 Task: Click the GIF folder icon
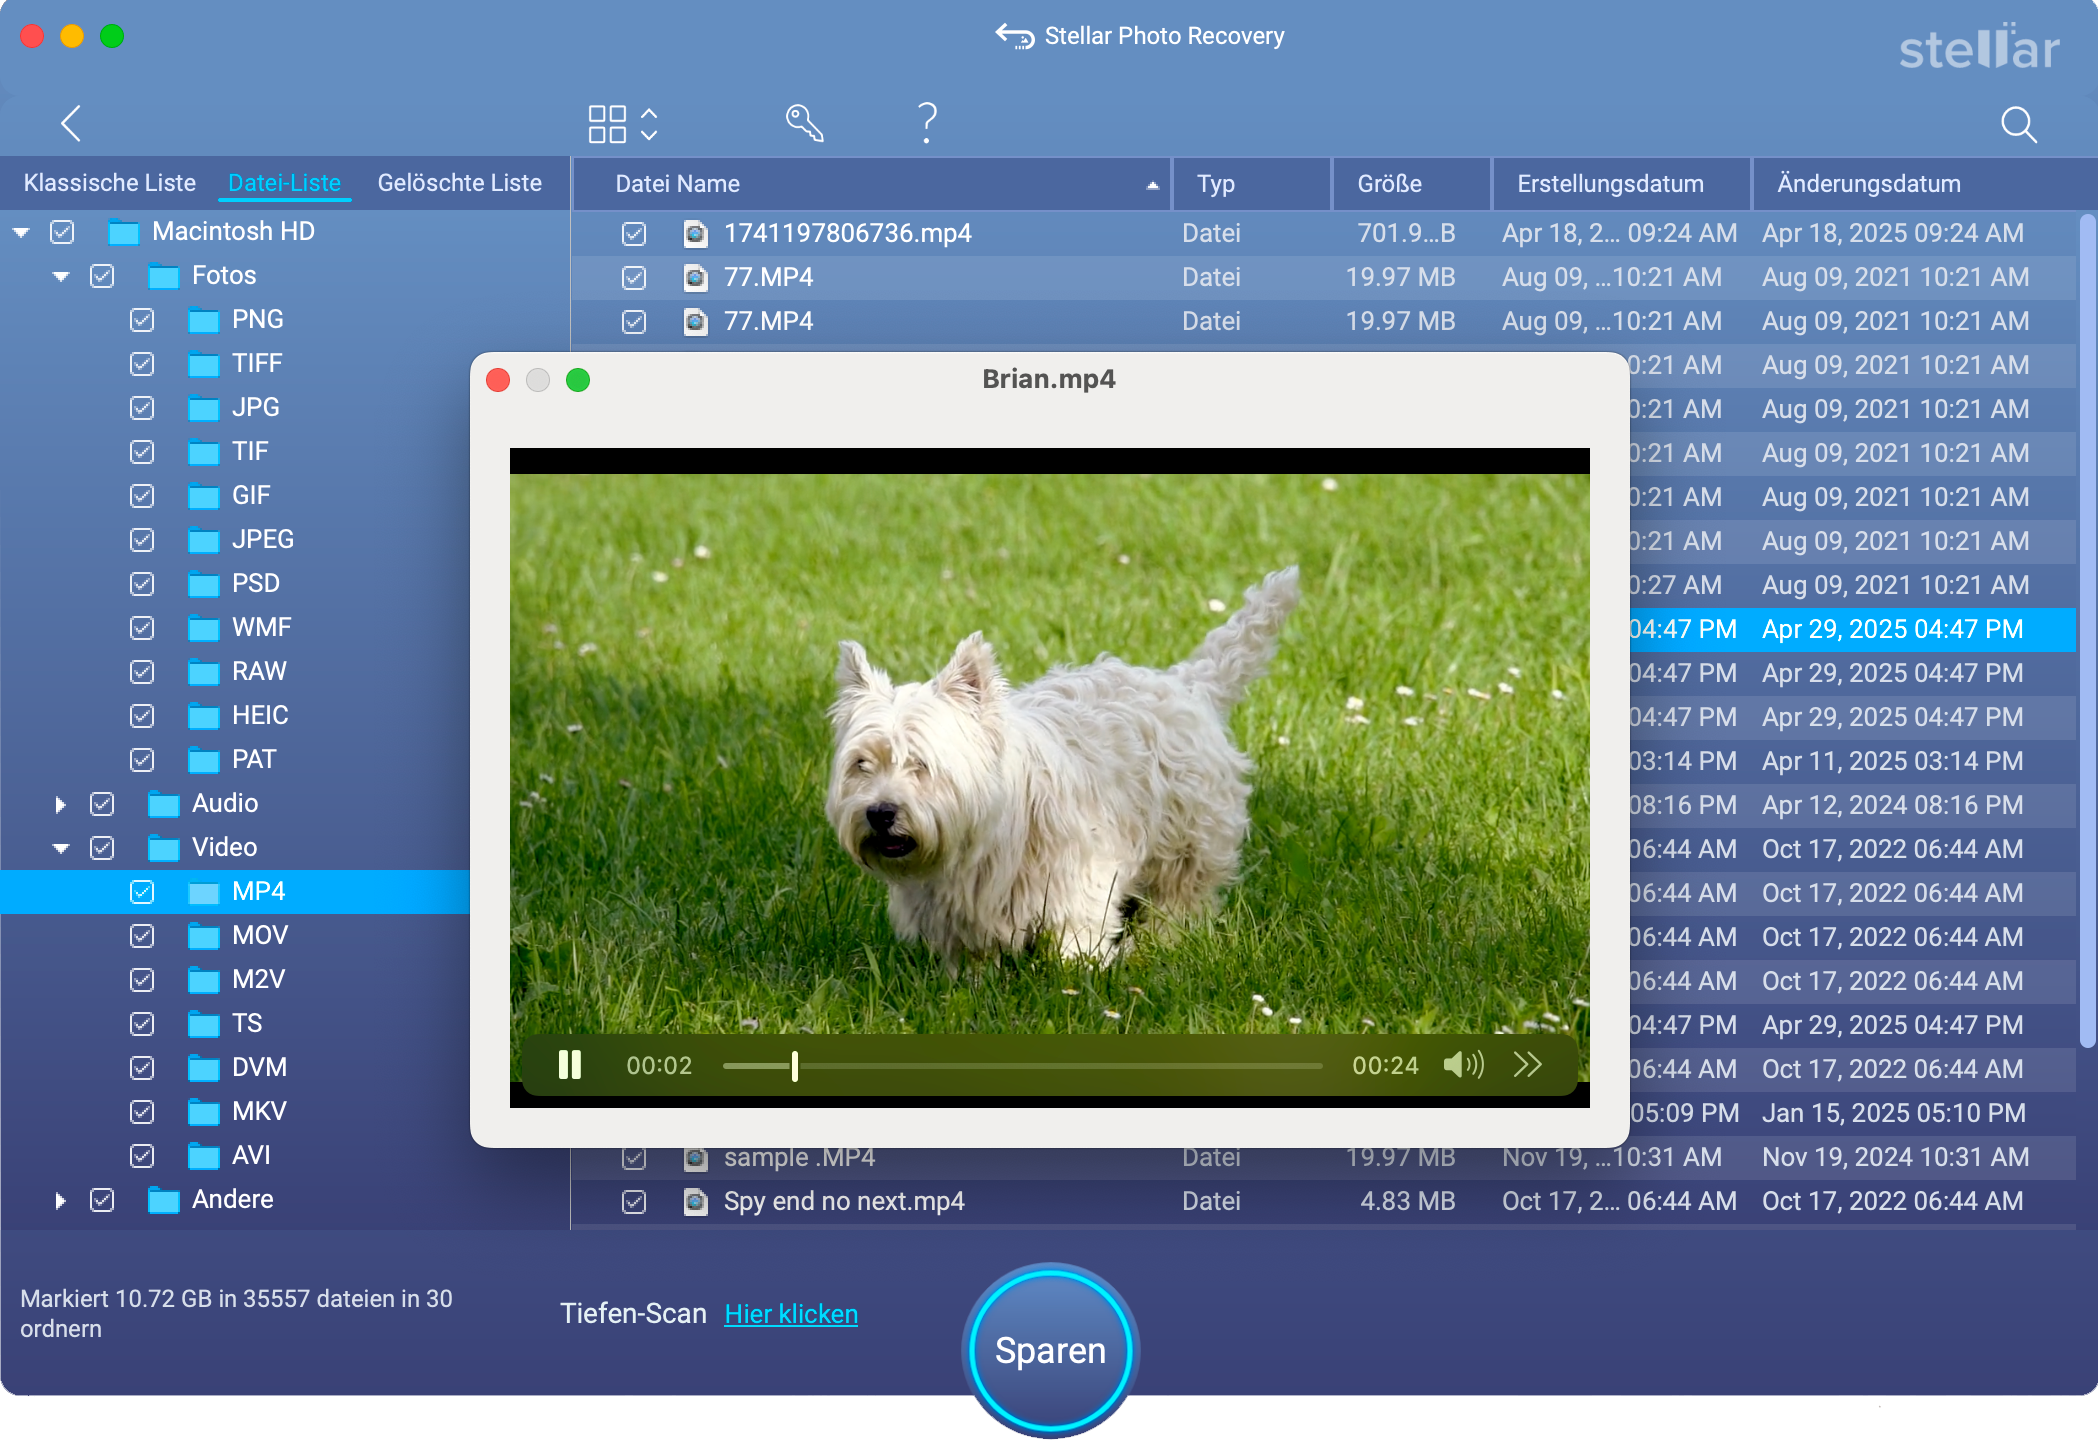click(204, 496)
